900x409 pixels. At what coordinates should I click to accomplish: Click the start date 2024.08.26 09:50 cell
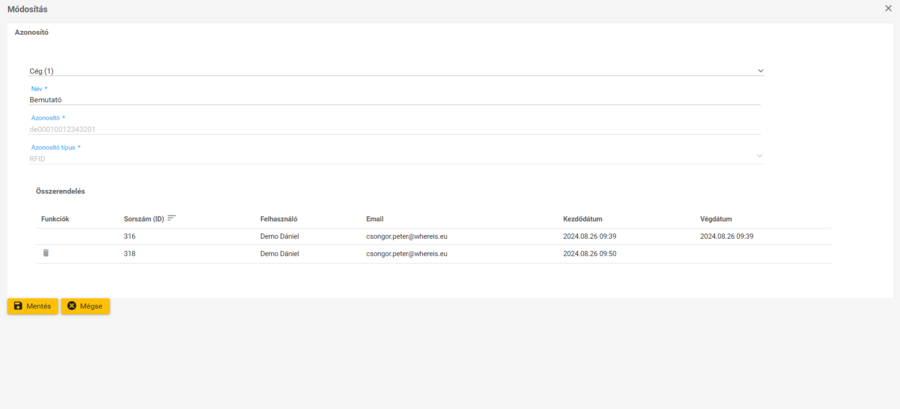click(x=589, y=254)
